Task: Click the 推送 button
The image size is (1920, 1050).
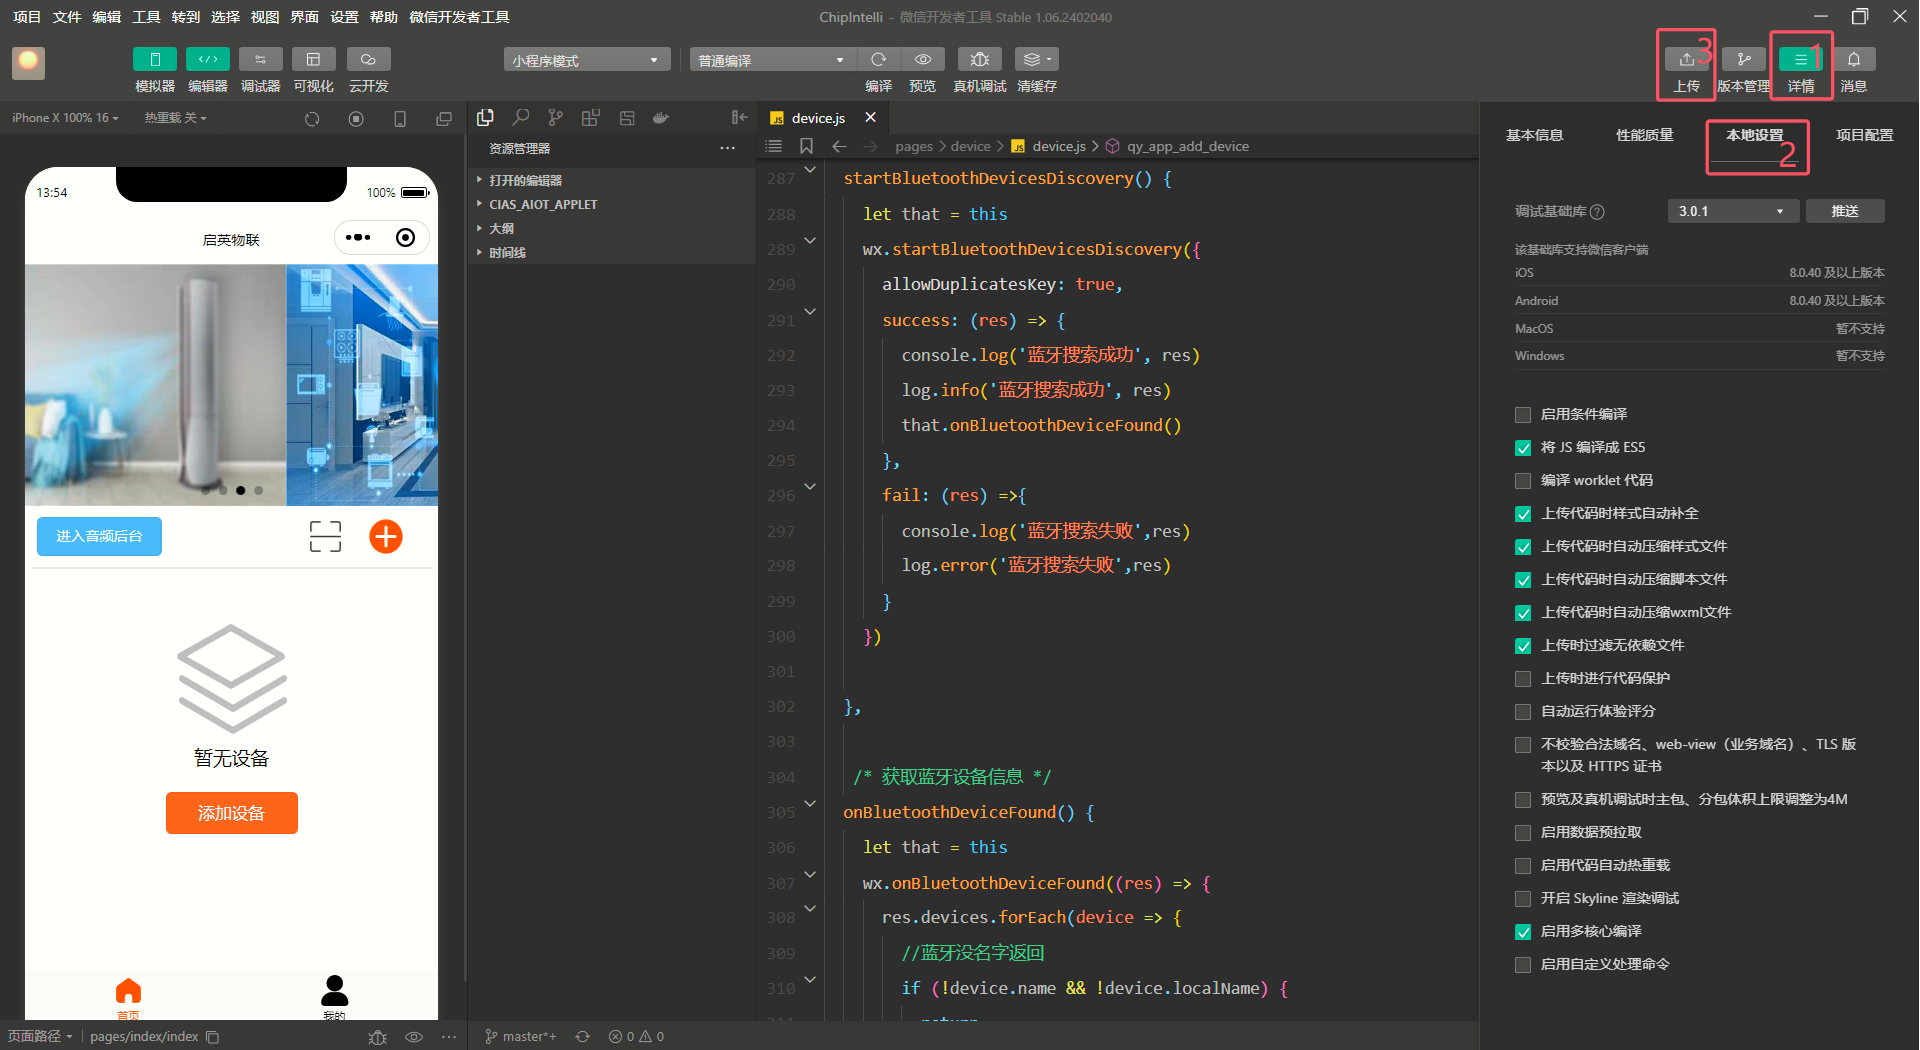Action: [x=1845, y=211]
